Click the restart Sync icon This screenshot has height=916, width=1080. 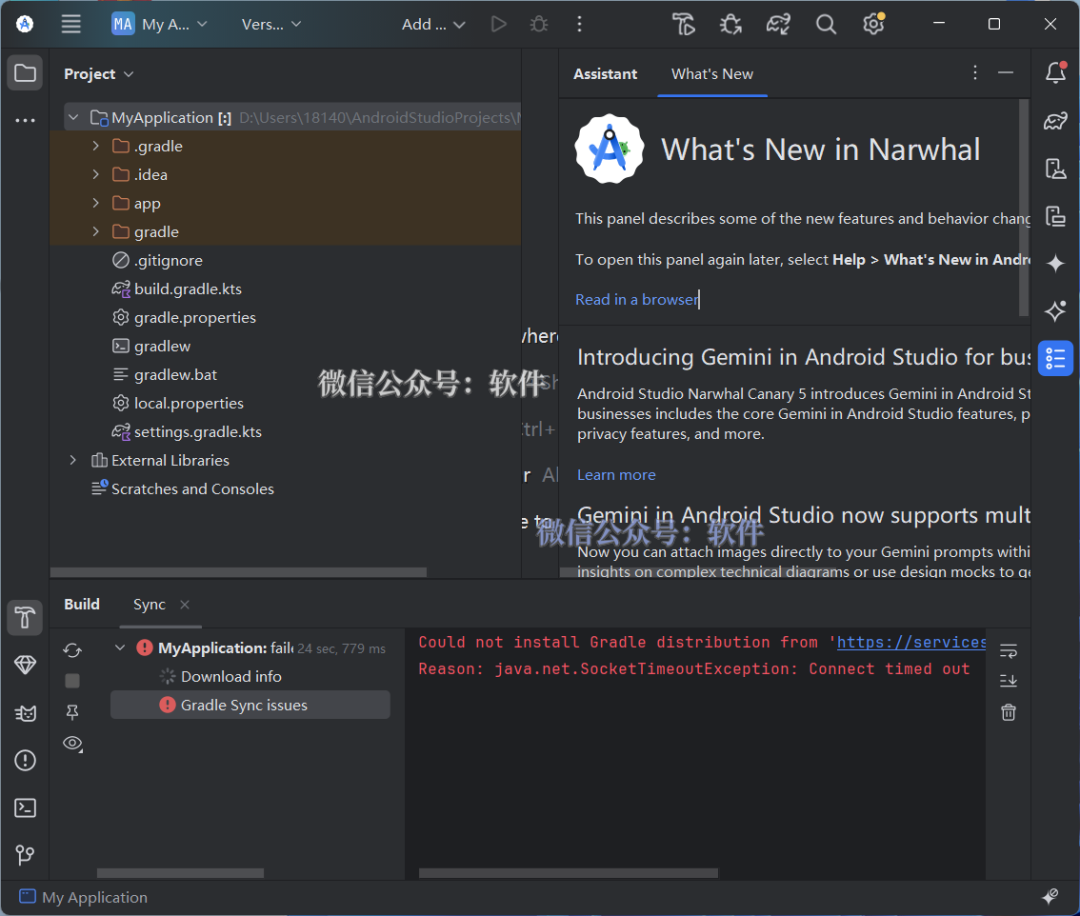click(x=72, y=649)
